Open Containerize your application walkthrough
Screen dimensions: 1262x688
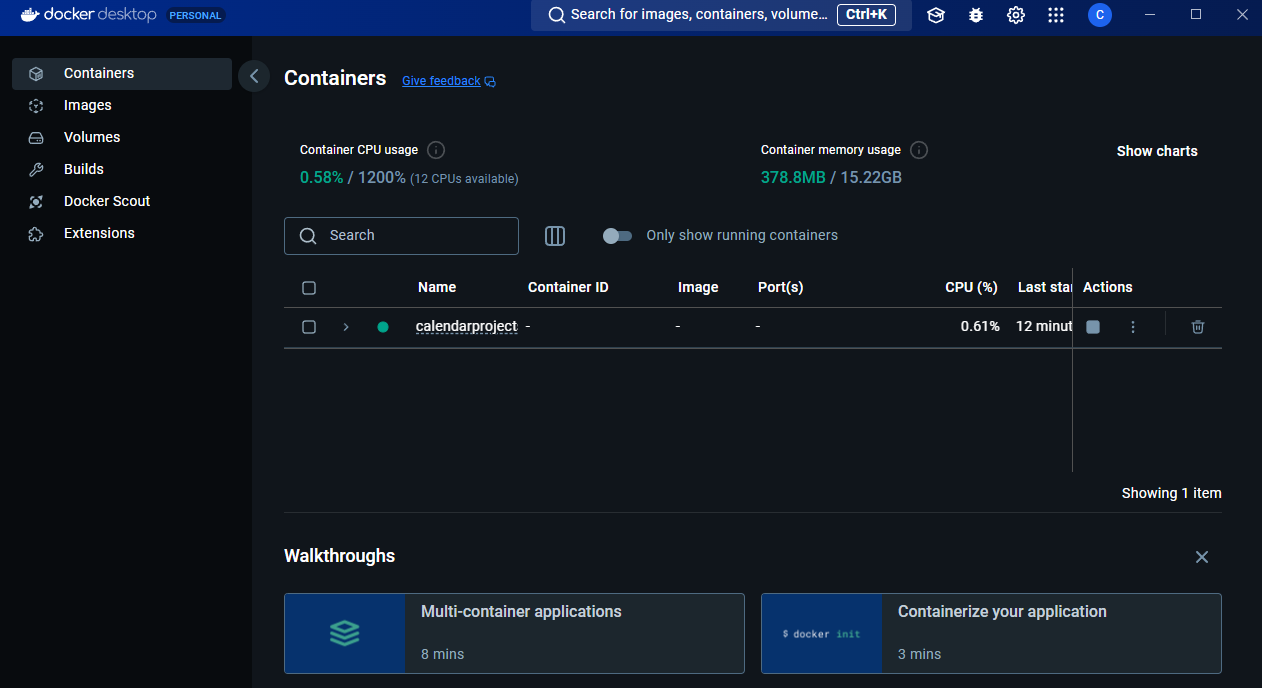(x=991, y=633)
